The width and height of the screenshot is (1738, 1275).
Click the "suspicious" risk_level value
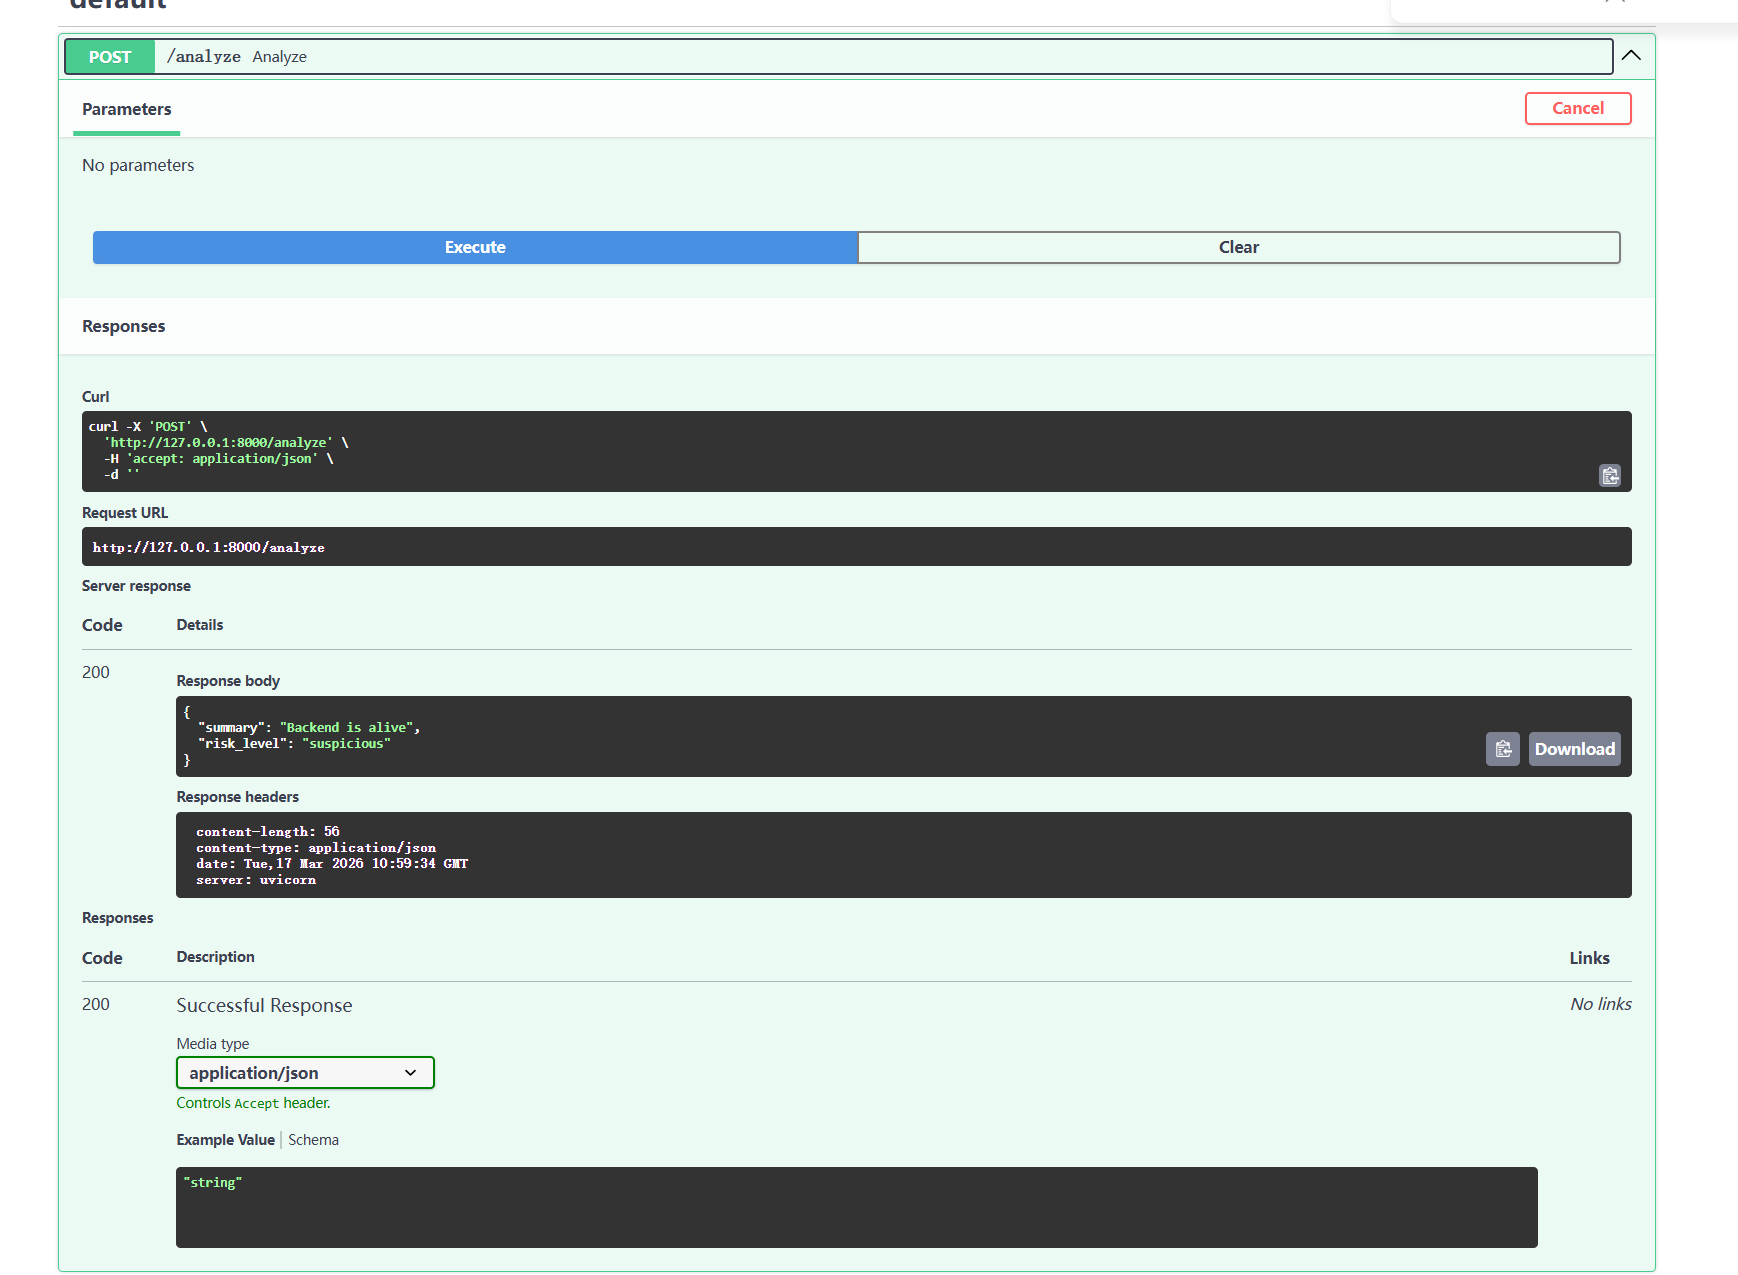click(346, 744)
